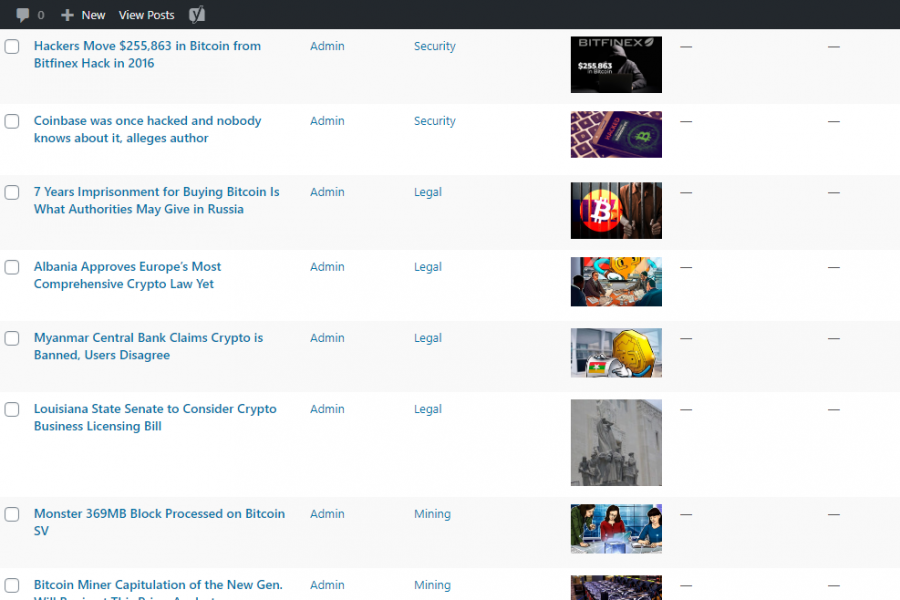Click Admin author in Coinbase row

(x=327, y=121)
